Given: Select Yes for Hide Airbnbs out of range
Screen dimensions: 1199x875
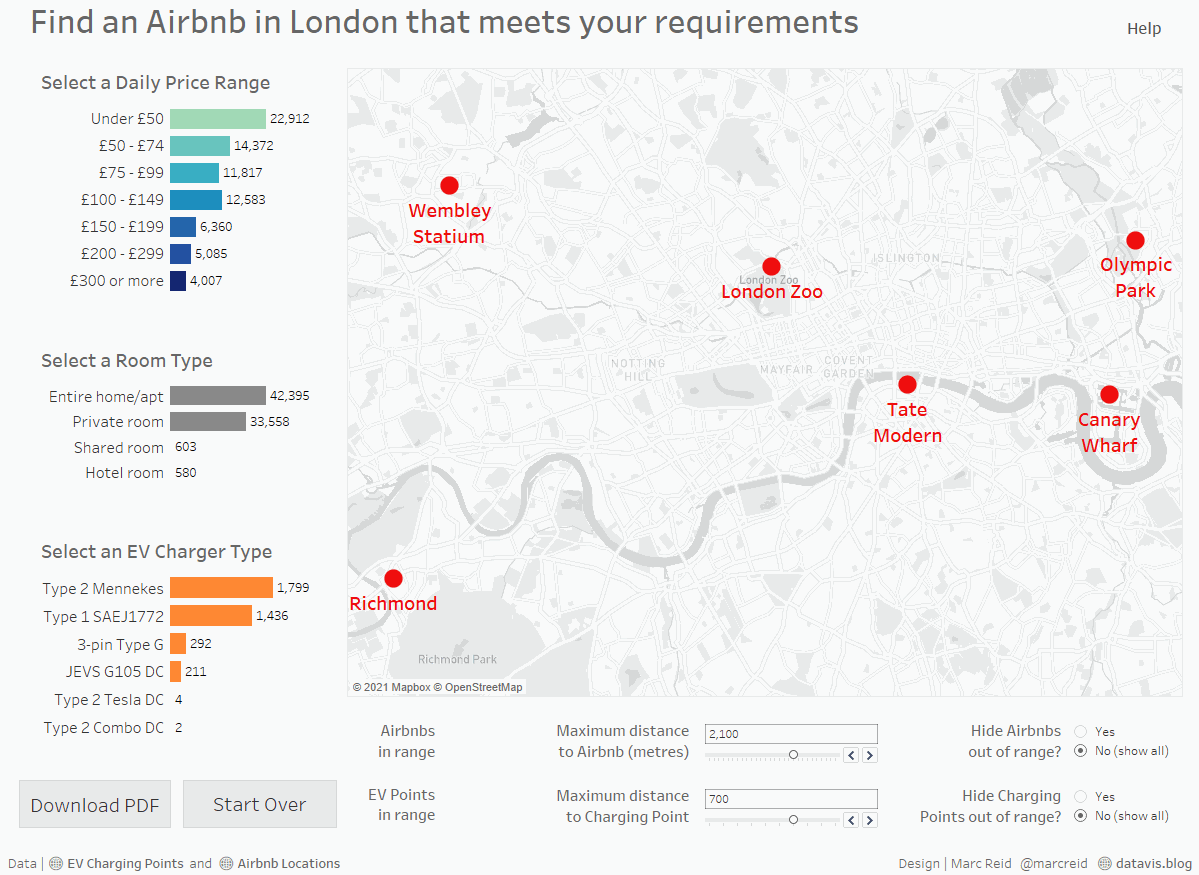Looking at the screenshot, I should pos(1081,732).
